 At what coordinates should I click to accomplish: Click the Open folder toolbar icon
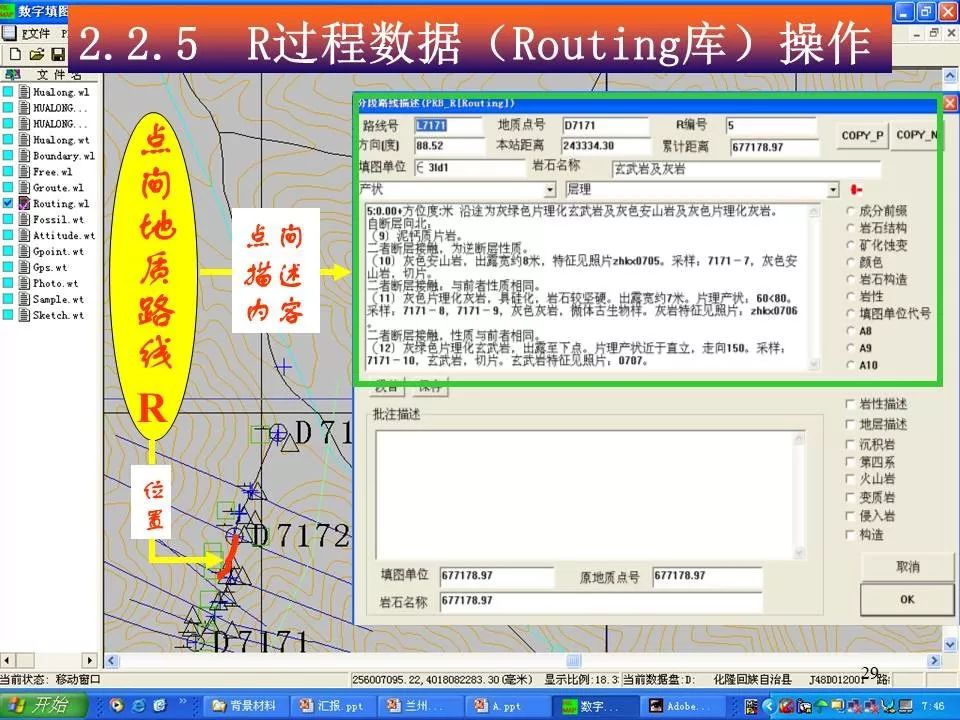[x=36, y=54]
